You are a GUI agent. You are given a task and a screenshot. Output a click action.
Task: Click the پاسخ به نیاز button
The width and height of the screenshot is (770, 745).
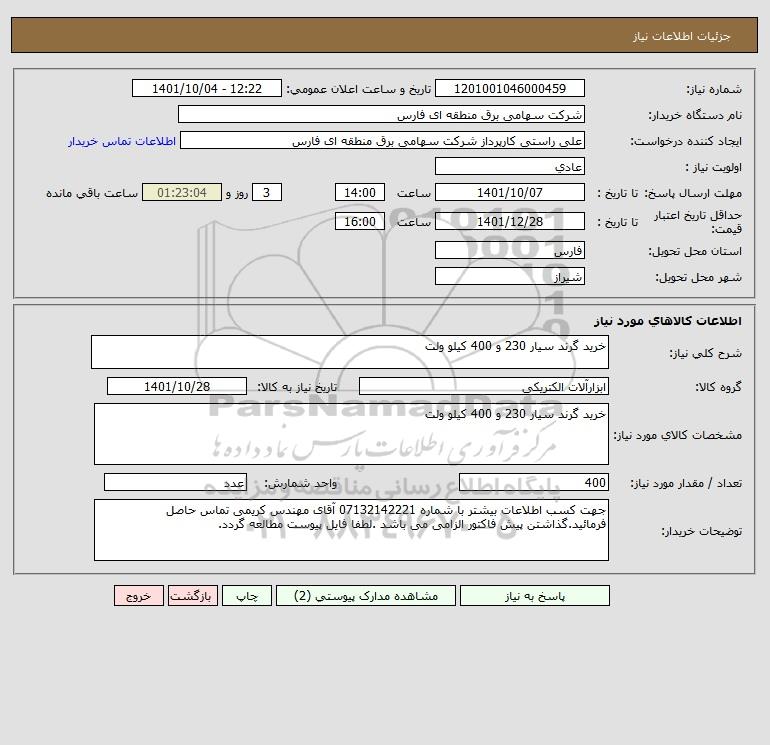[535, 596]
